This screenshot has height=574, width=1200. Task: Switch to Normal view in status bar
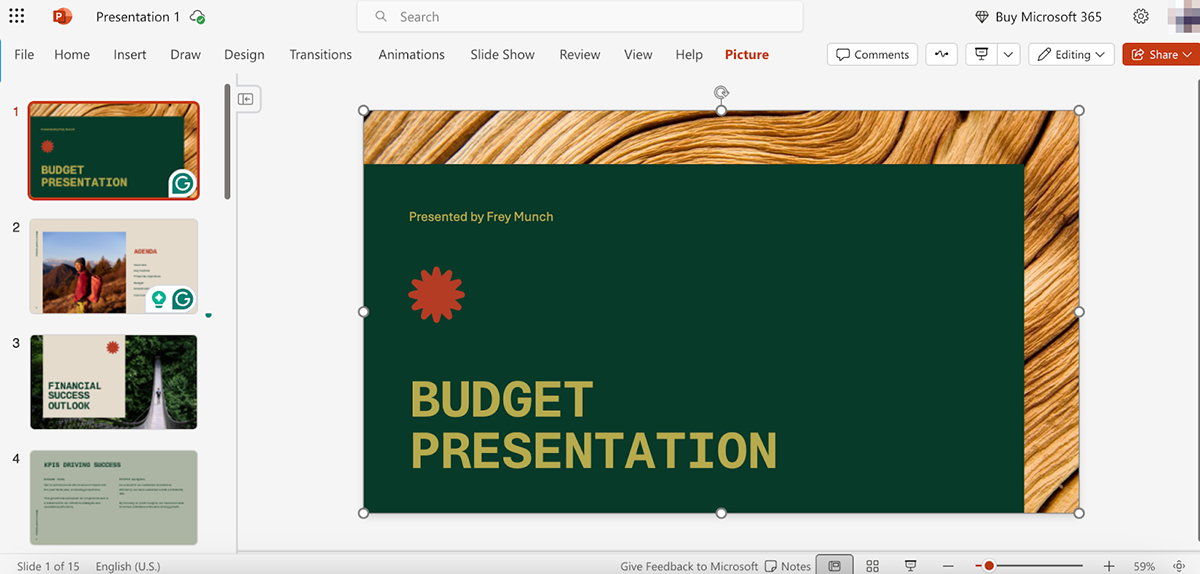(835, 566)
